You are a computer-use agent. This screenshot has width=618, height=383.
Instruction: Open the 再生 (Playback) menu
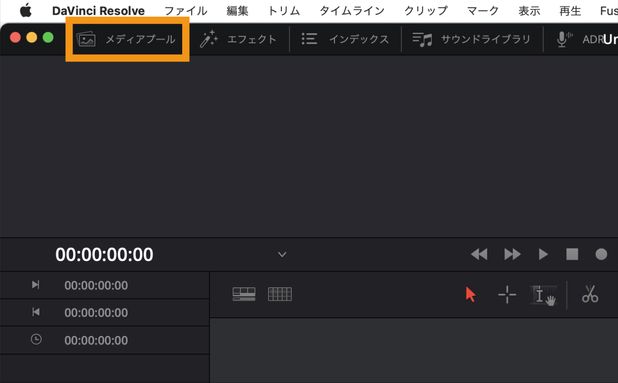click(570, 11)
